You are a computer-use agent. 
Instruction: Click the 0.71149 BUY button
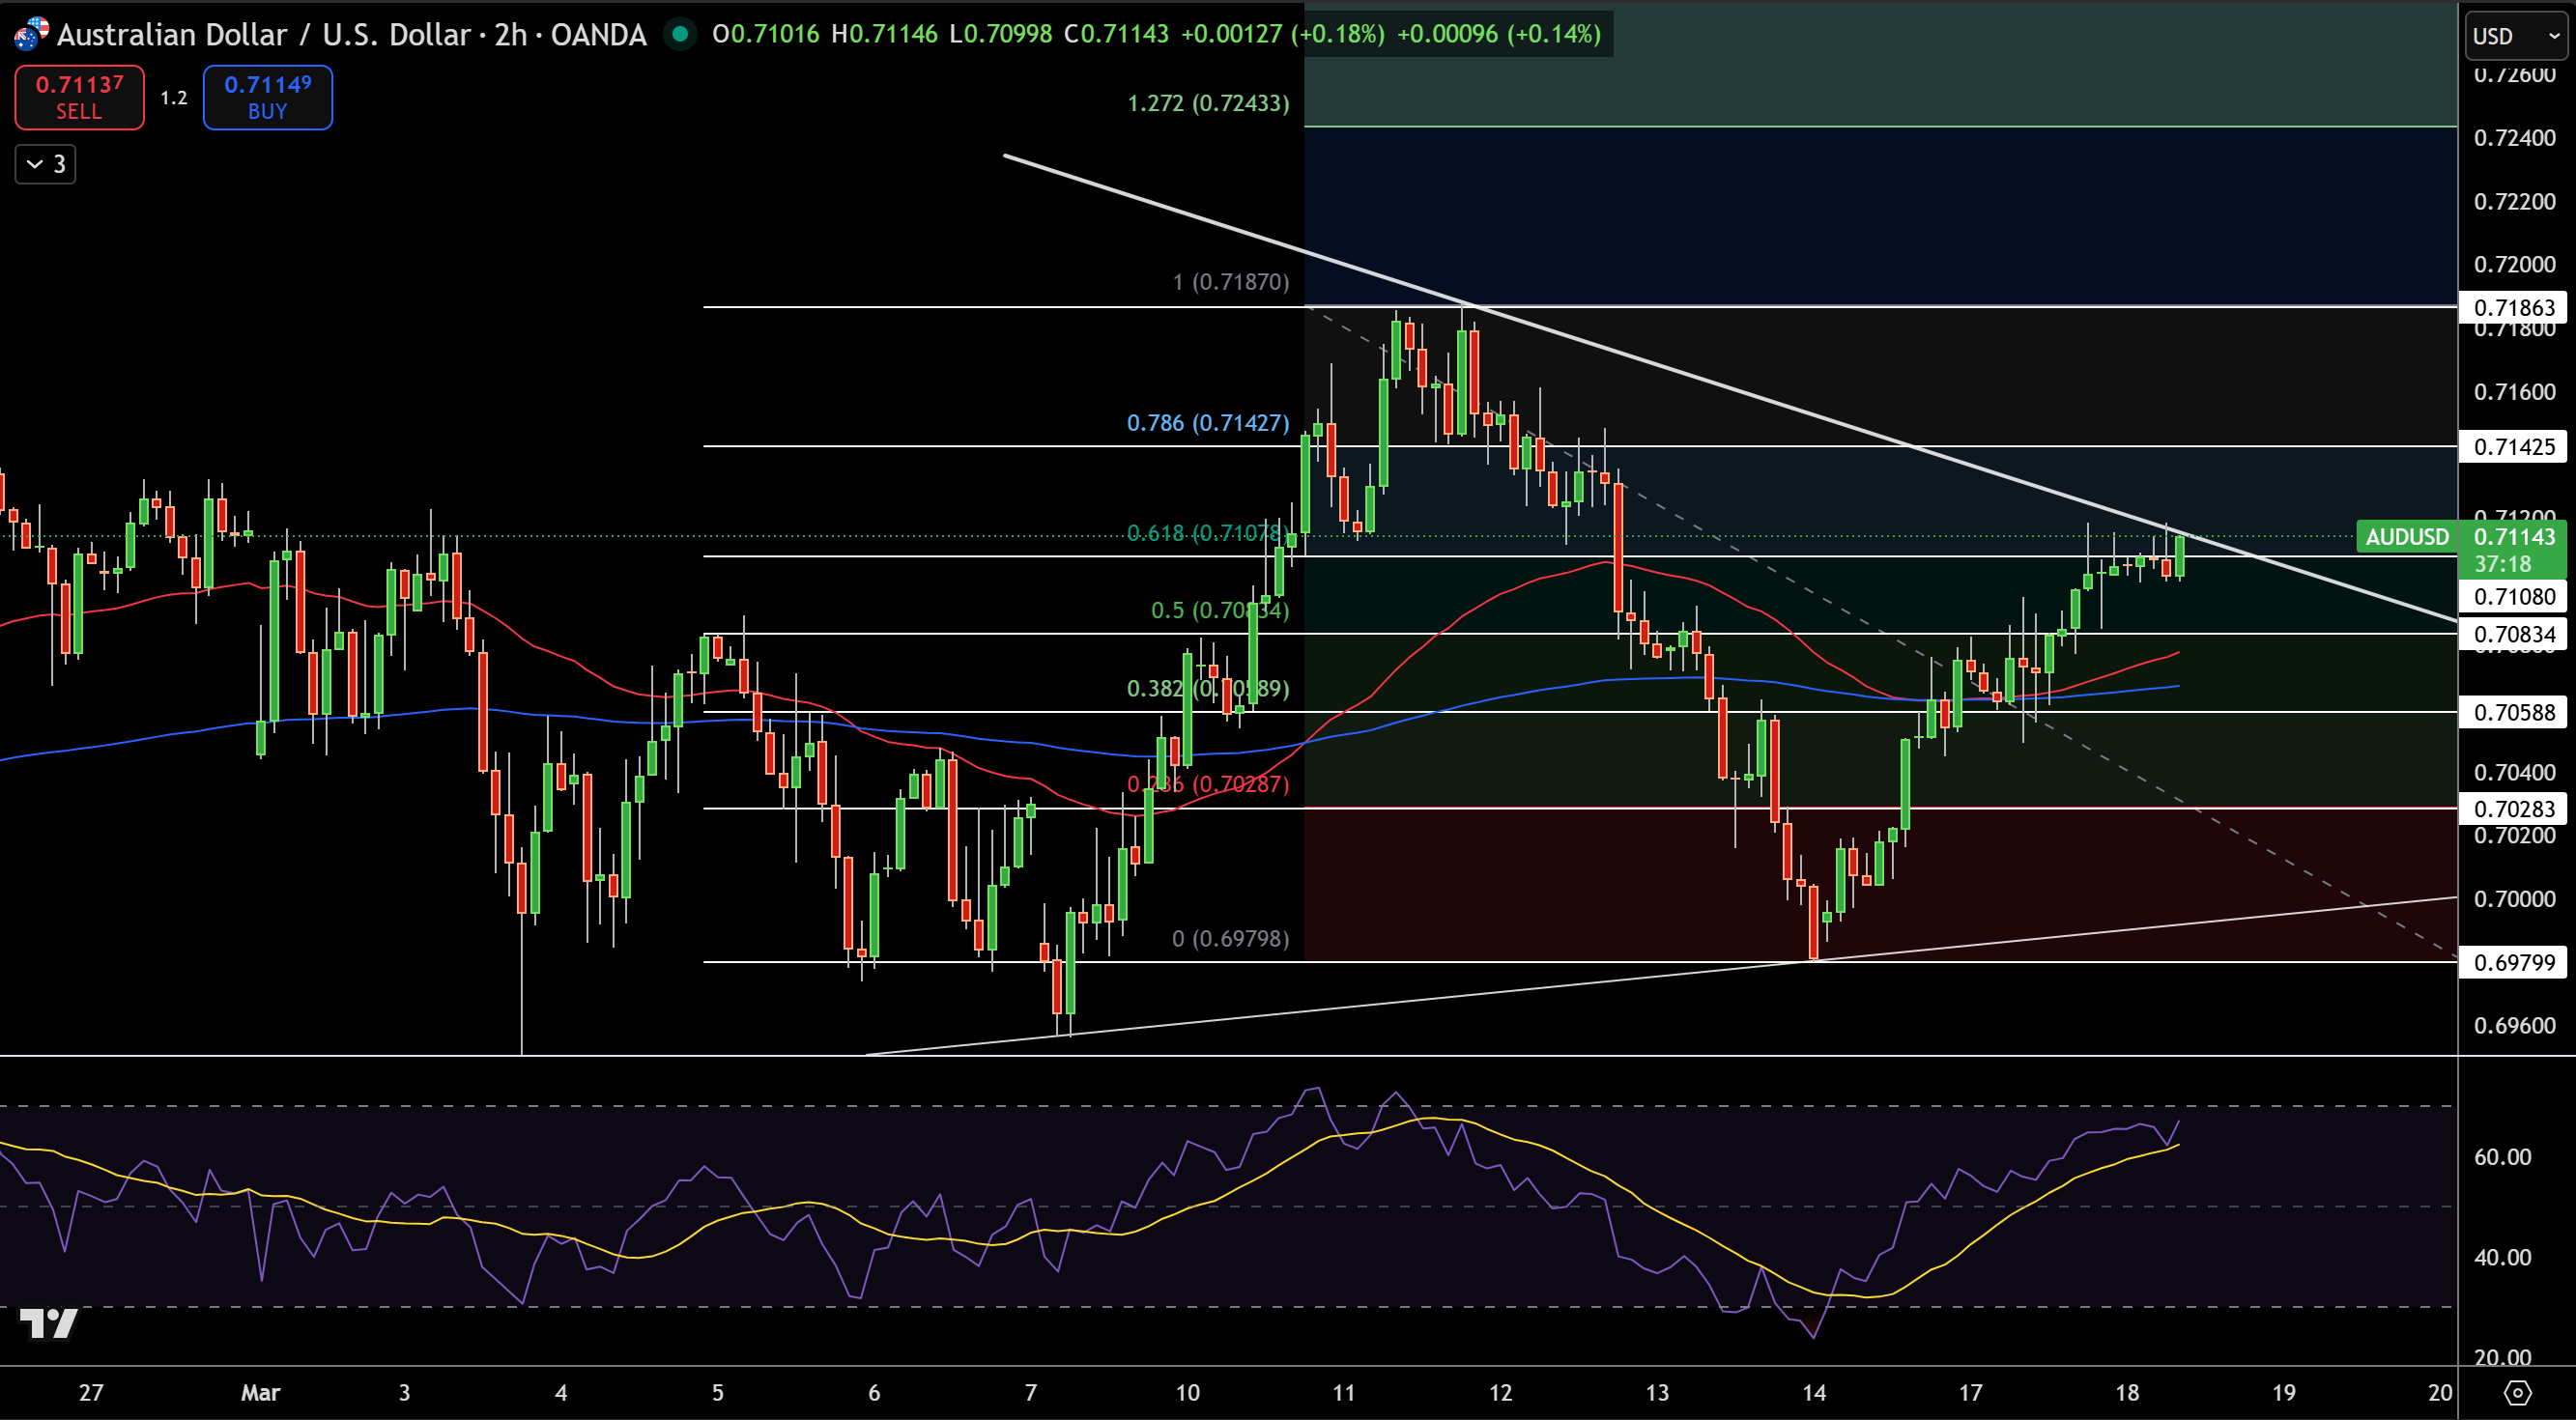pos(268,97)
